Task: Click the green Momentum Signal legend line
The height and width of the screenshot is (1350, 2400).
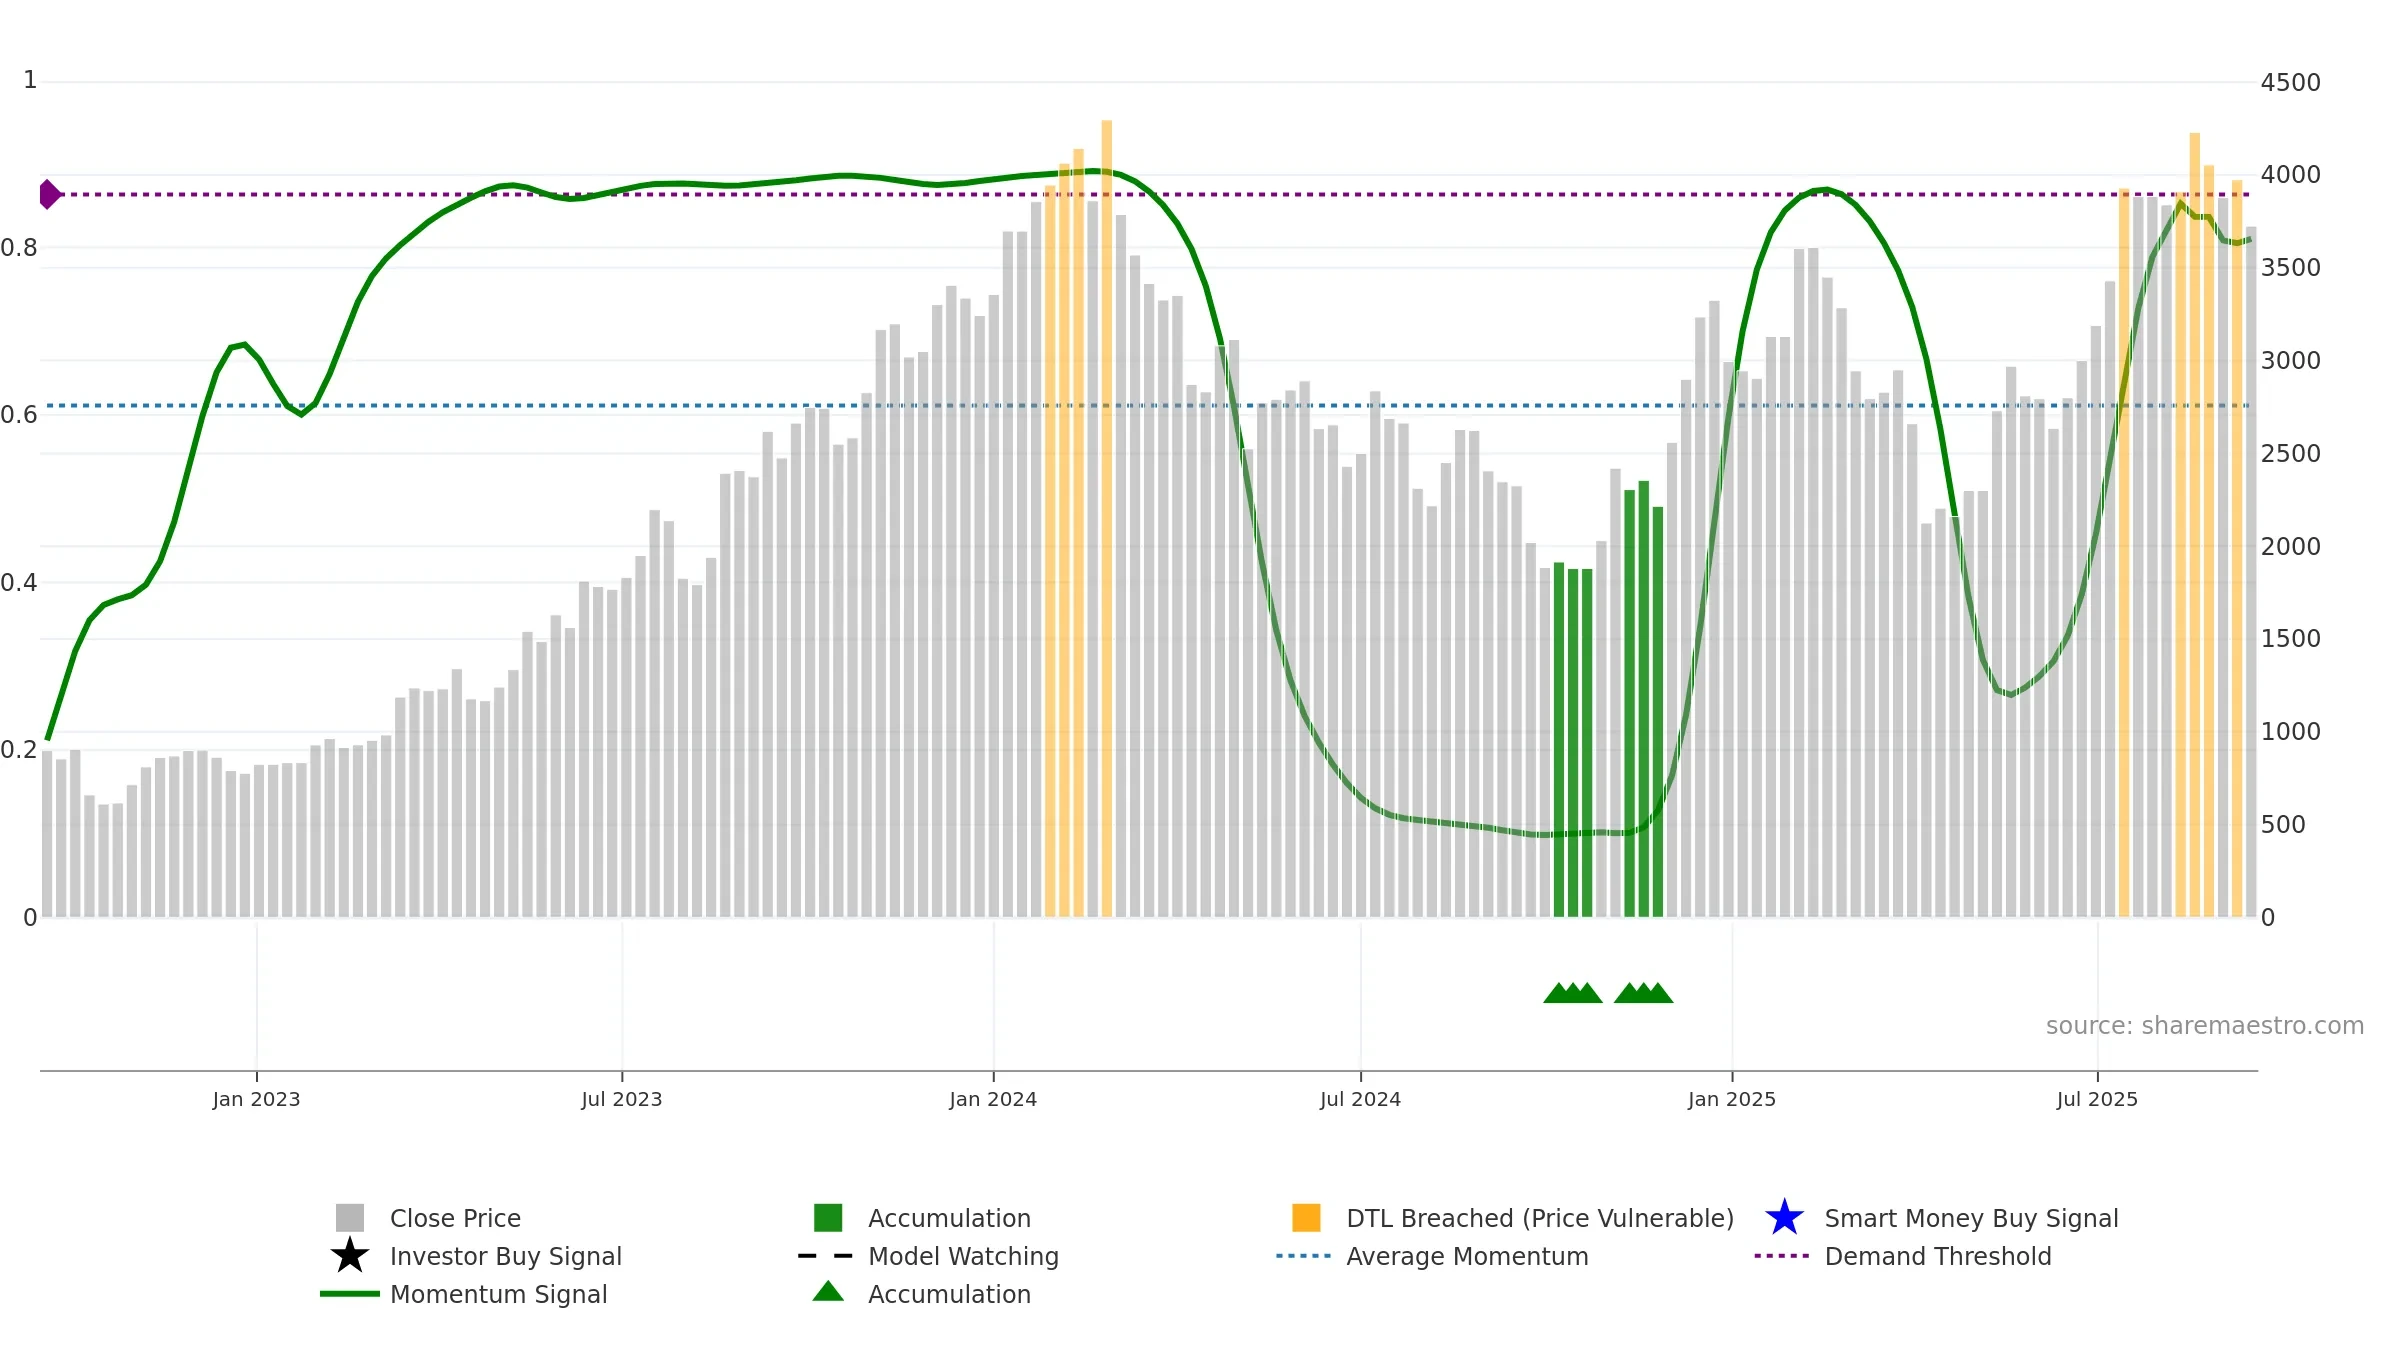Action: [349, 1293]
